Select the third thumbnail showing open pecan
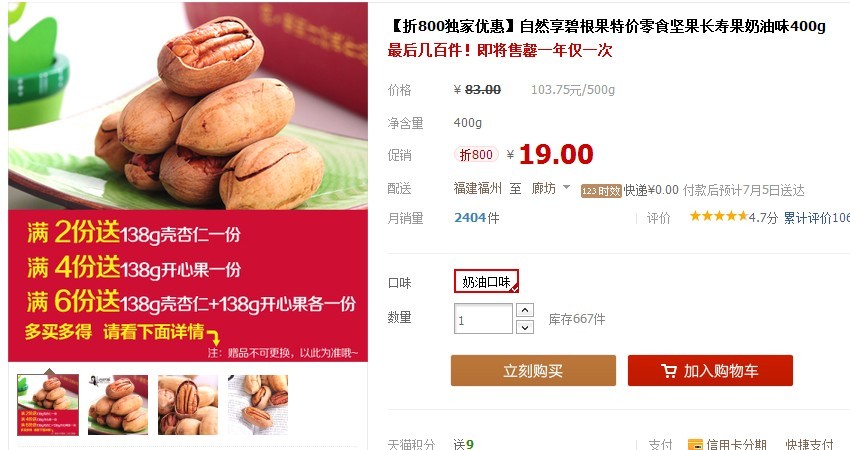Screen dimensions: 850x450 coord(188,404)
